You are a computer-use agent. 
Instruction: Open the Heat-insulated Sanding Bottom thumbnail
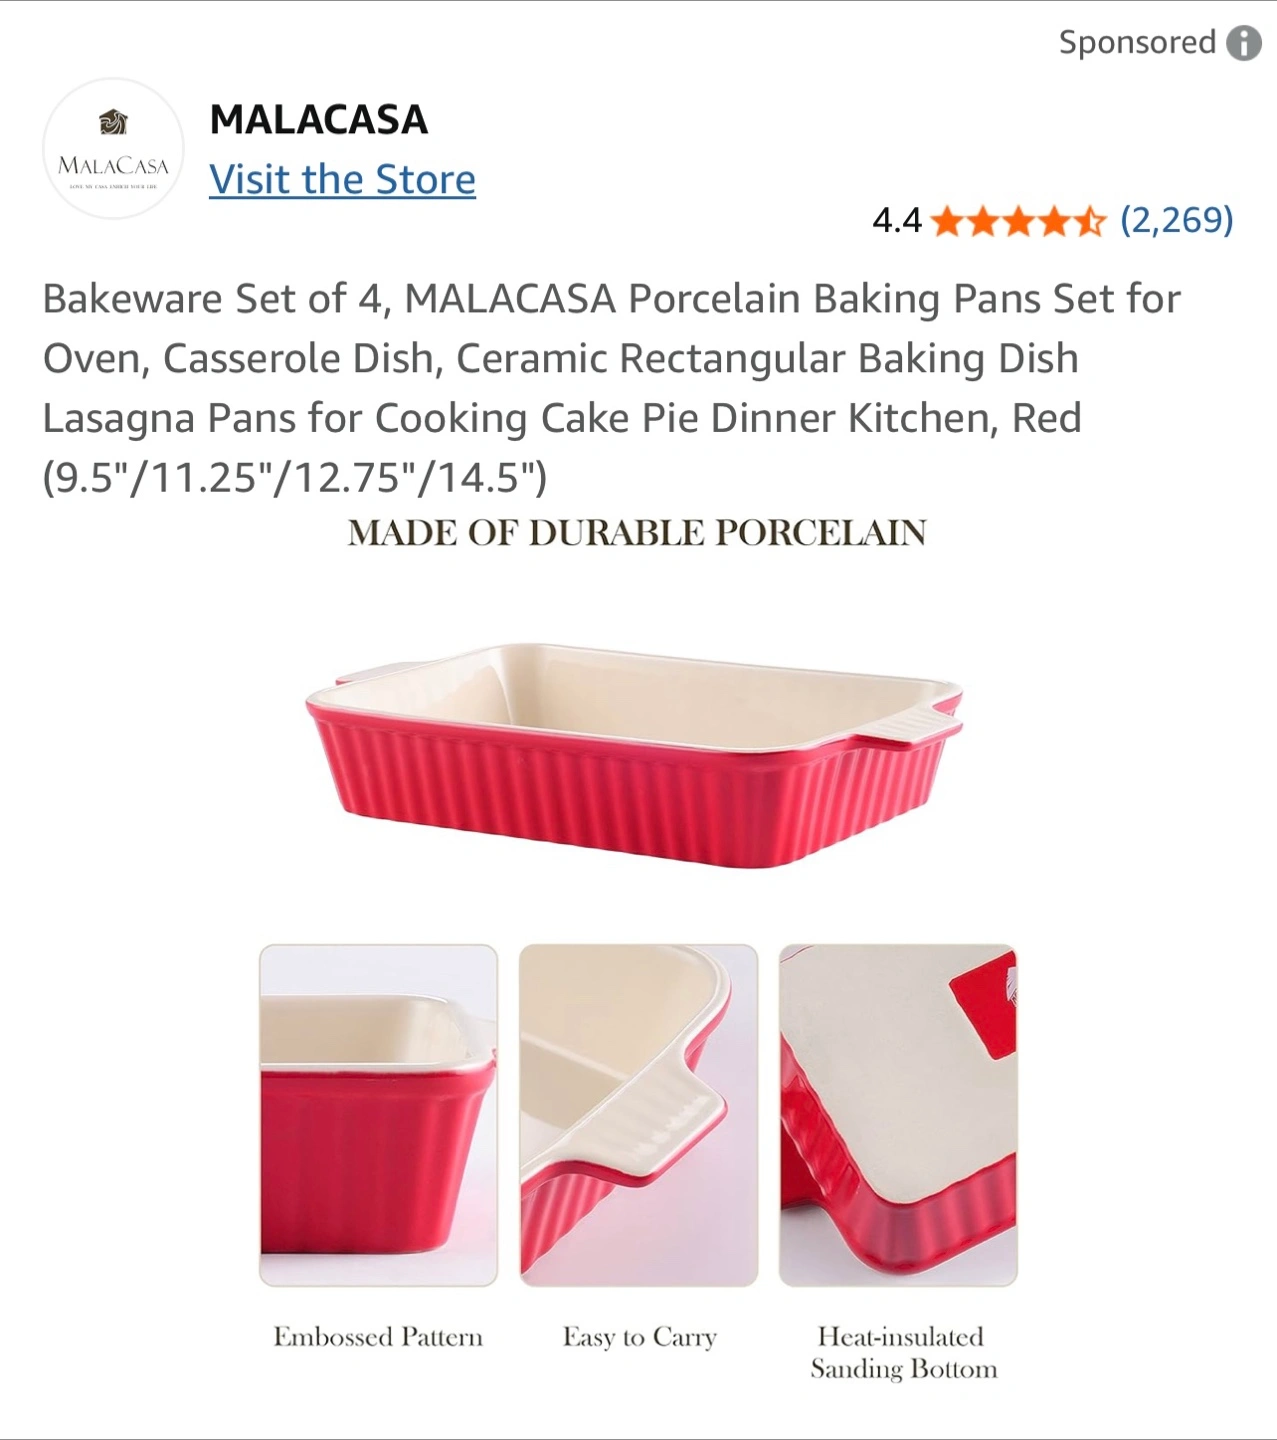898,1115
